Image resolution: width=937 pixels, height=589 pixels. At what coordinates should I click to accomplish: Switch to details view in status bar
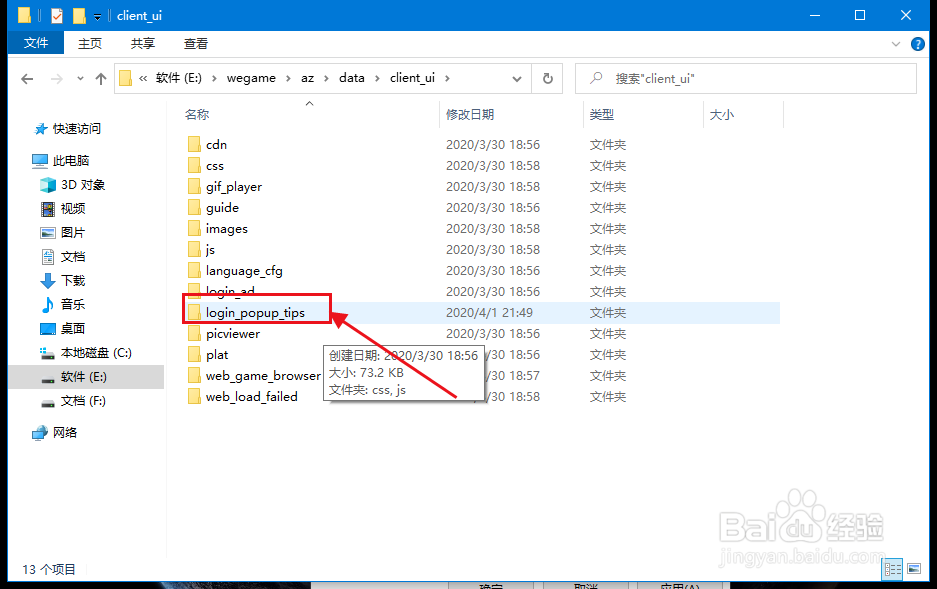point(891,568)
